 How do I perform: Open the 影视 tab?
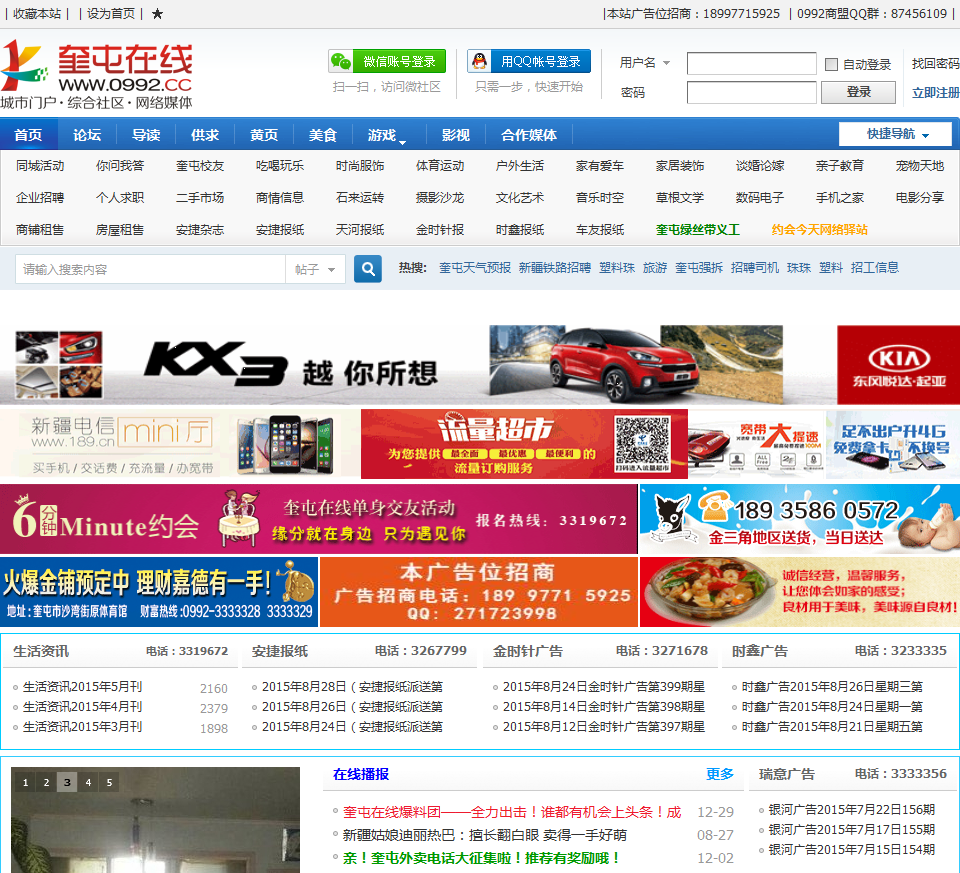tap(456, 135)
